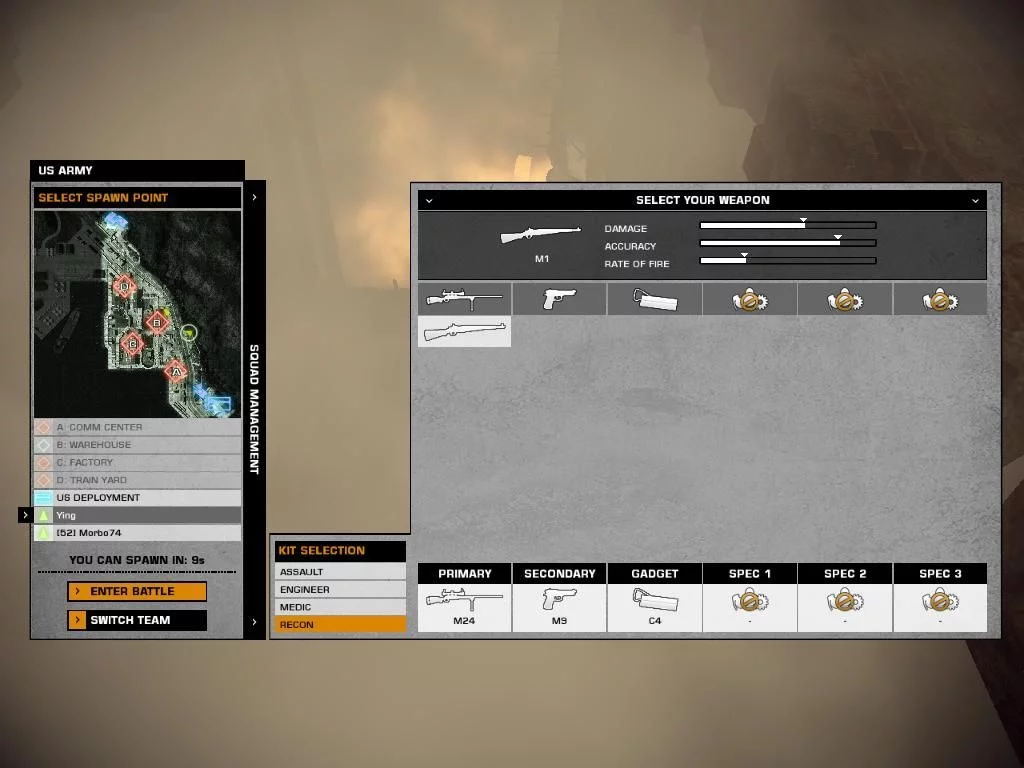The height and width of the screenshot is (768, 1024).
Task: Click the third locked specialization gear icon
Action: 940,298
